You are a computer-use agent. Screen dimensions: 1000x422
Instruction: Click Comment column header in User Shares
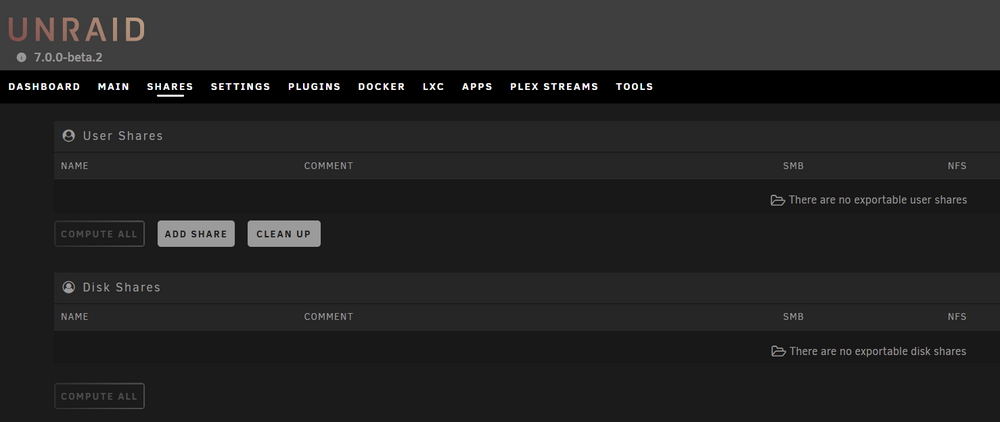[328, 166]
